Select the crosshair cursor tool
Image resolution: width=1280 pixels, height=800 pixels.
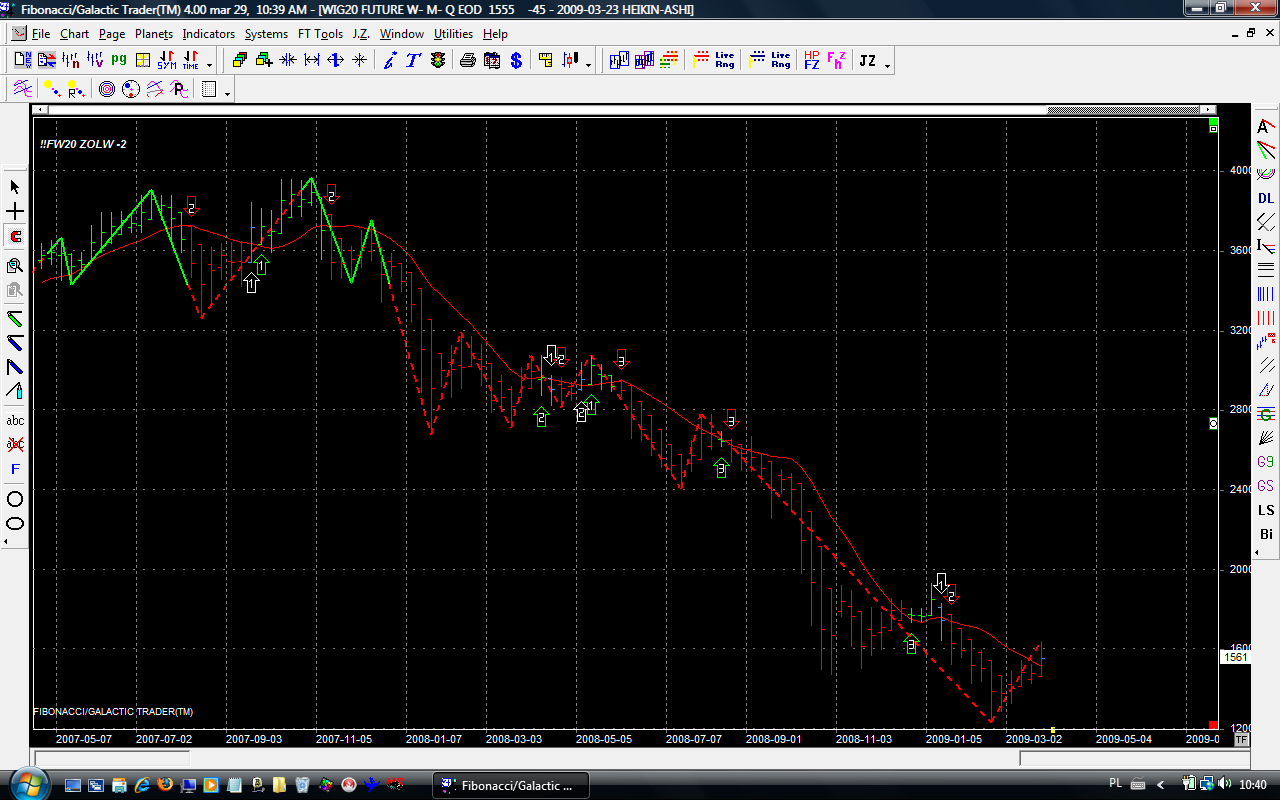pos(15,212)
